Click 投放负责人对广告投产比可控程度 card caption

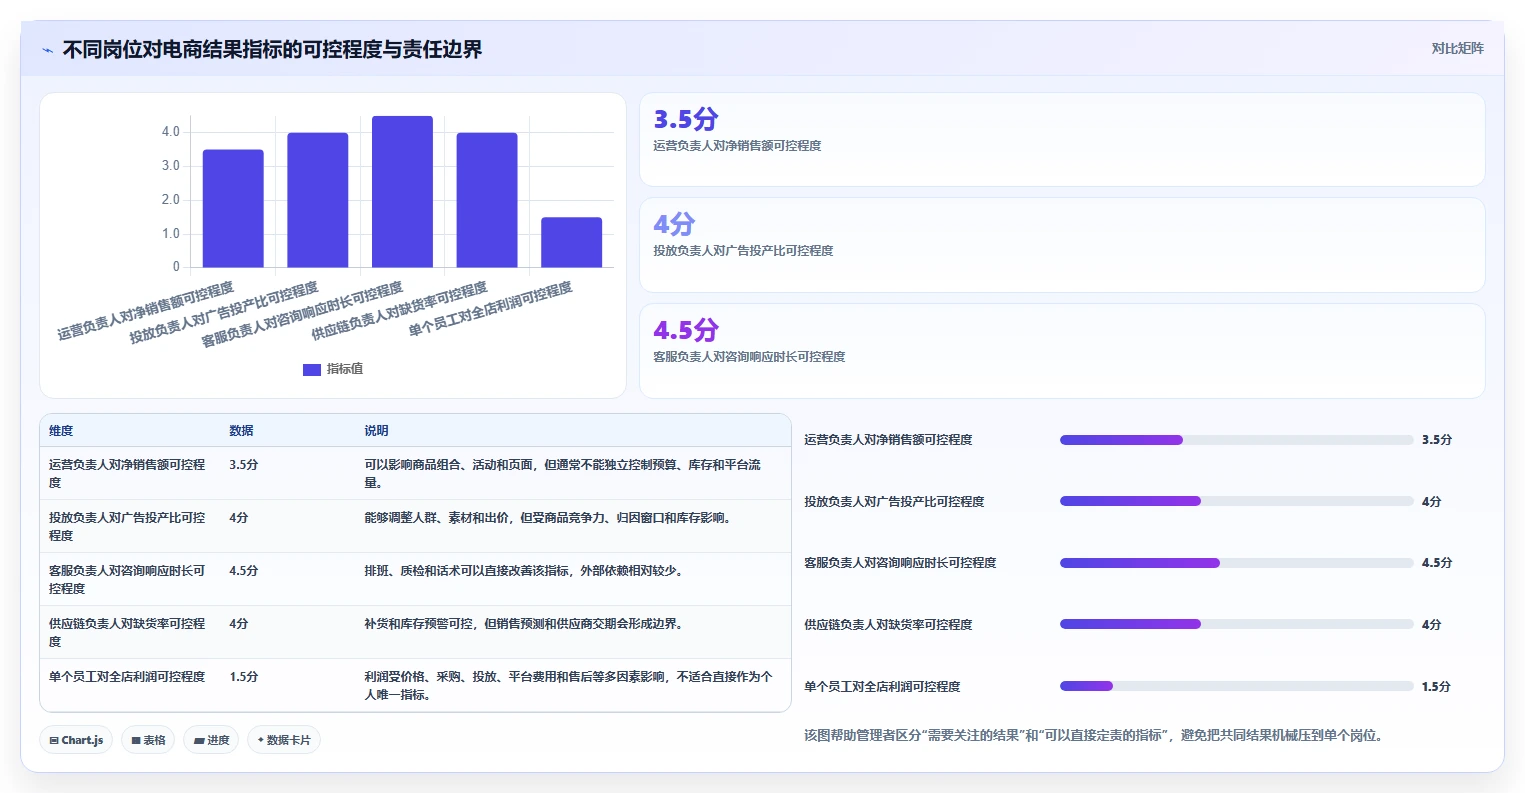pyautogui.click(x=743, y=251)
